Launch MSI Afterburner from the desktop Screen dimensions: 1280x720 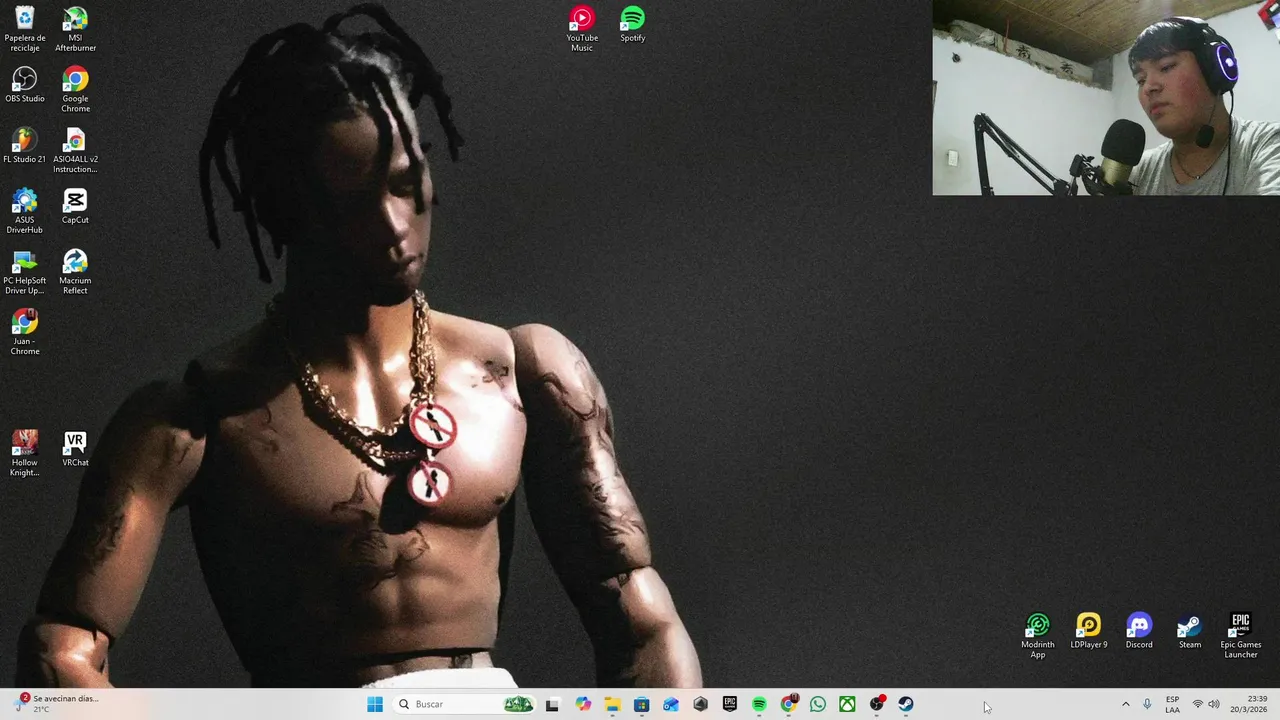tap(75, 30)
